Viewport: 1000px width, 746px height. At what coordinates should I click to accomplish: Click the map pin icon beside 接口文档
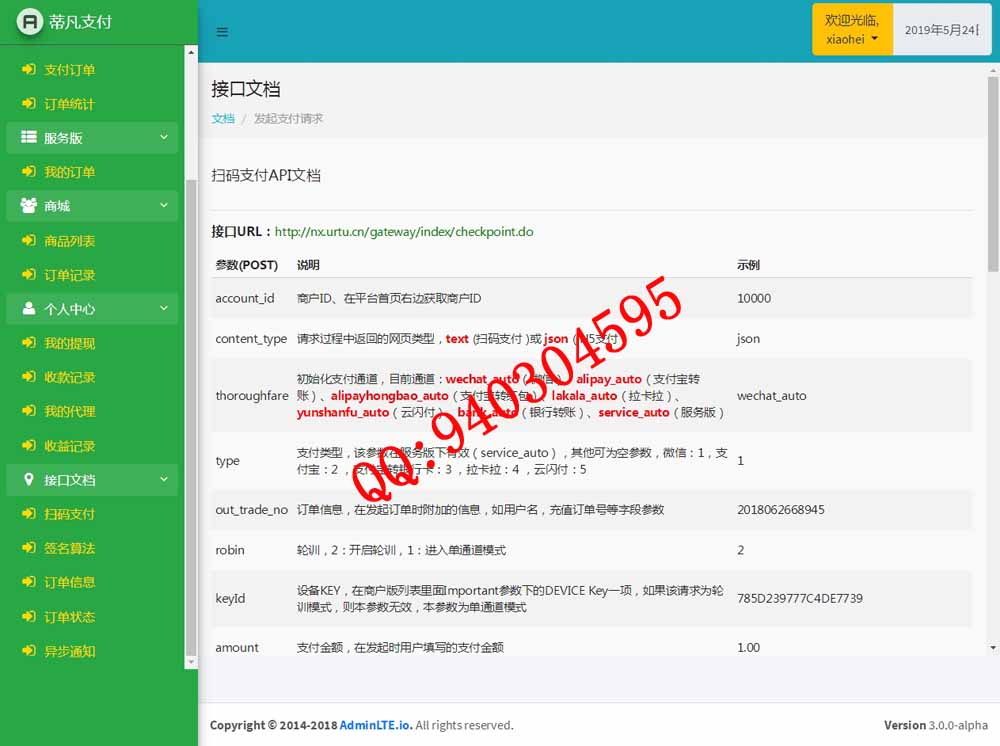(28, 480)
